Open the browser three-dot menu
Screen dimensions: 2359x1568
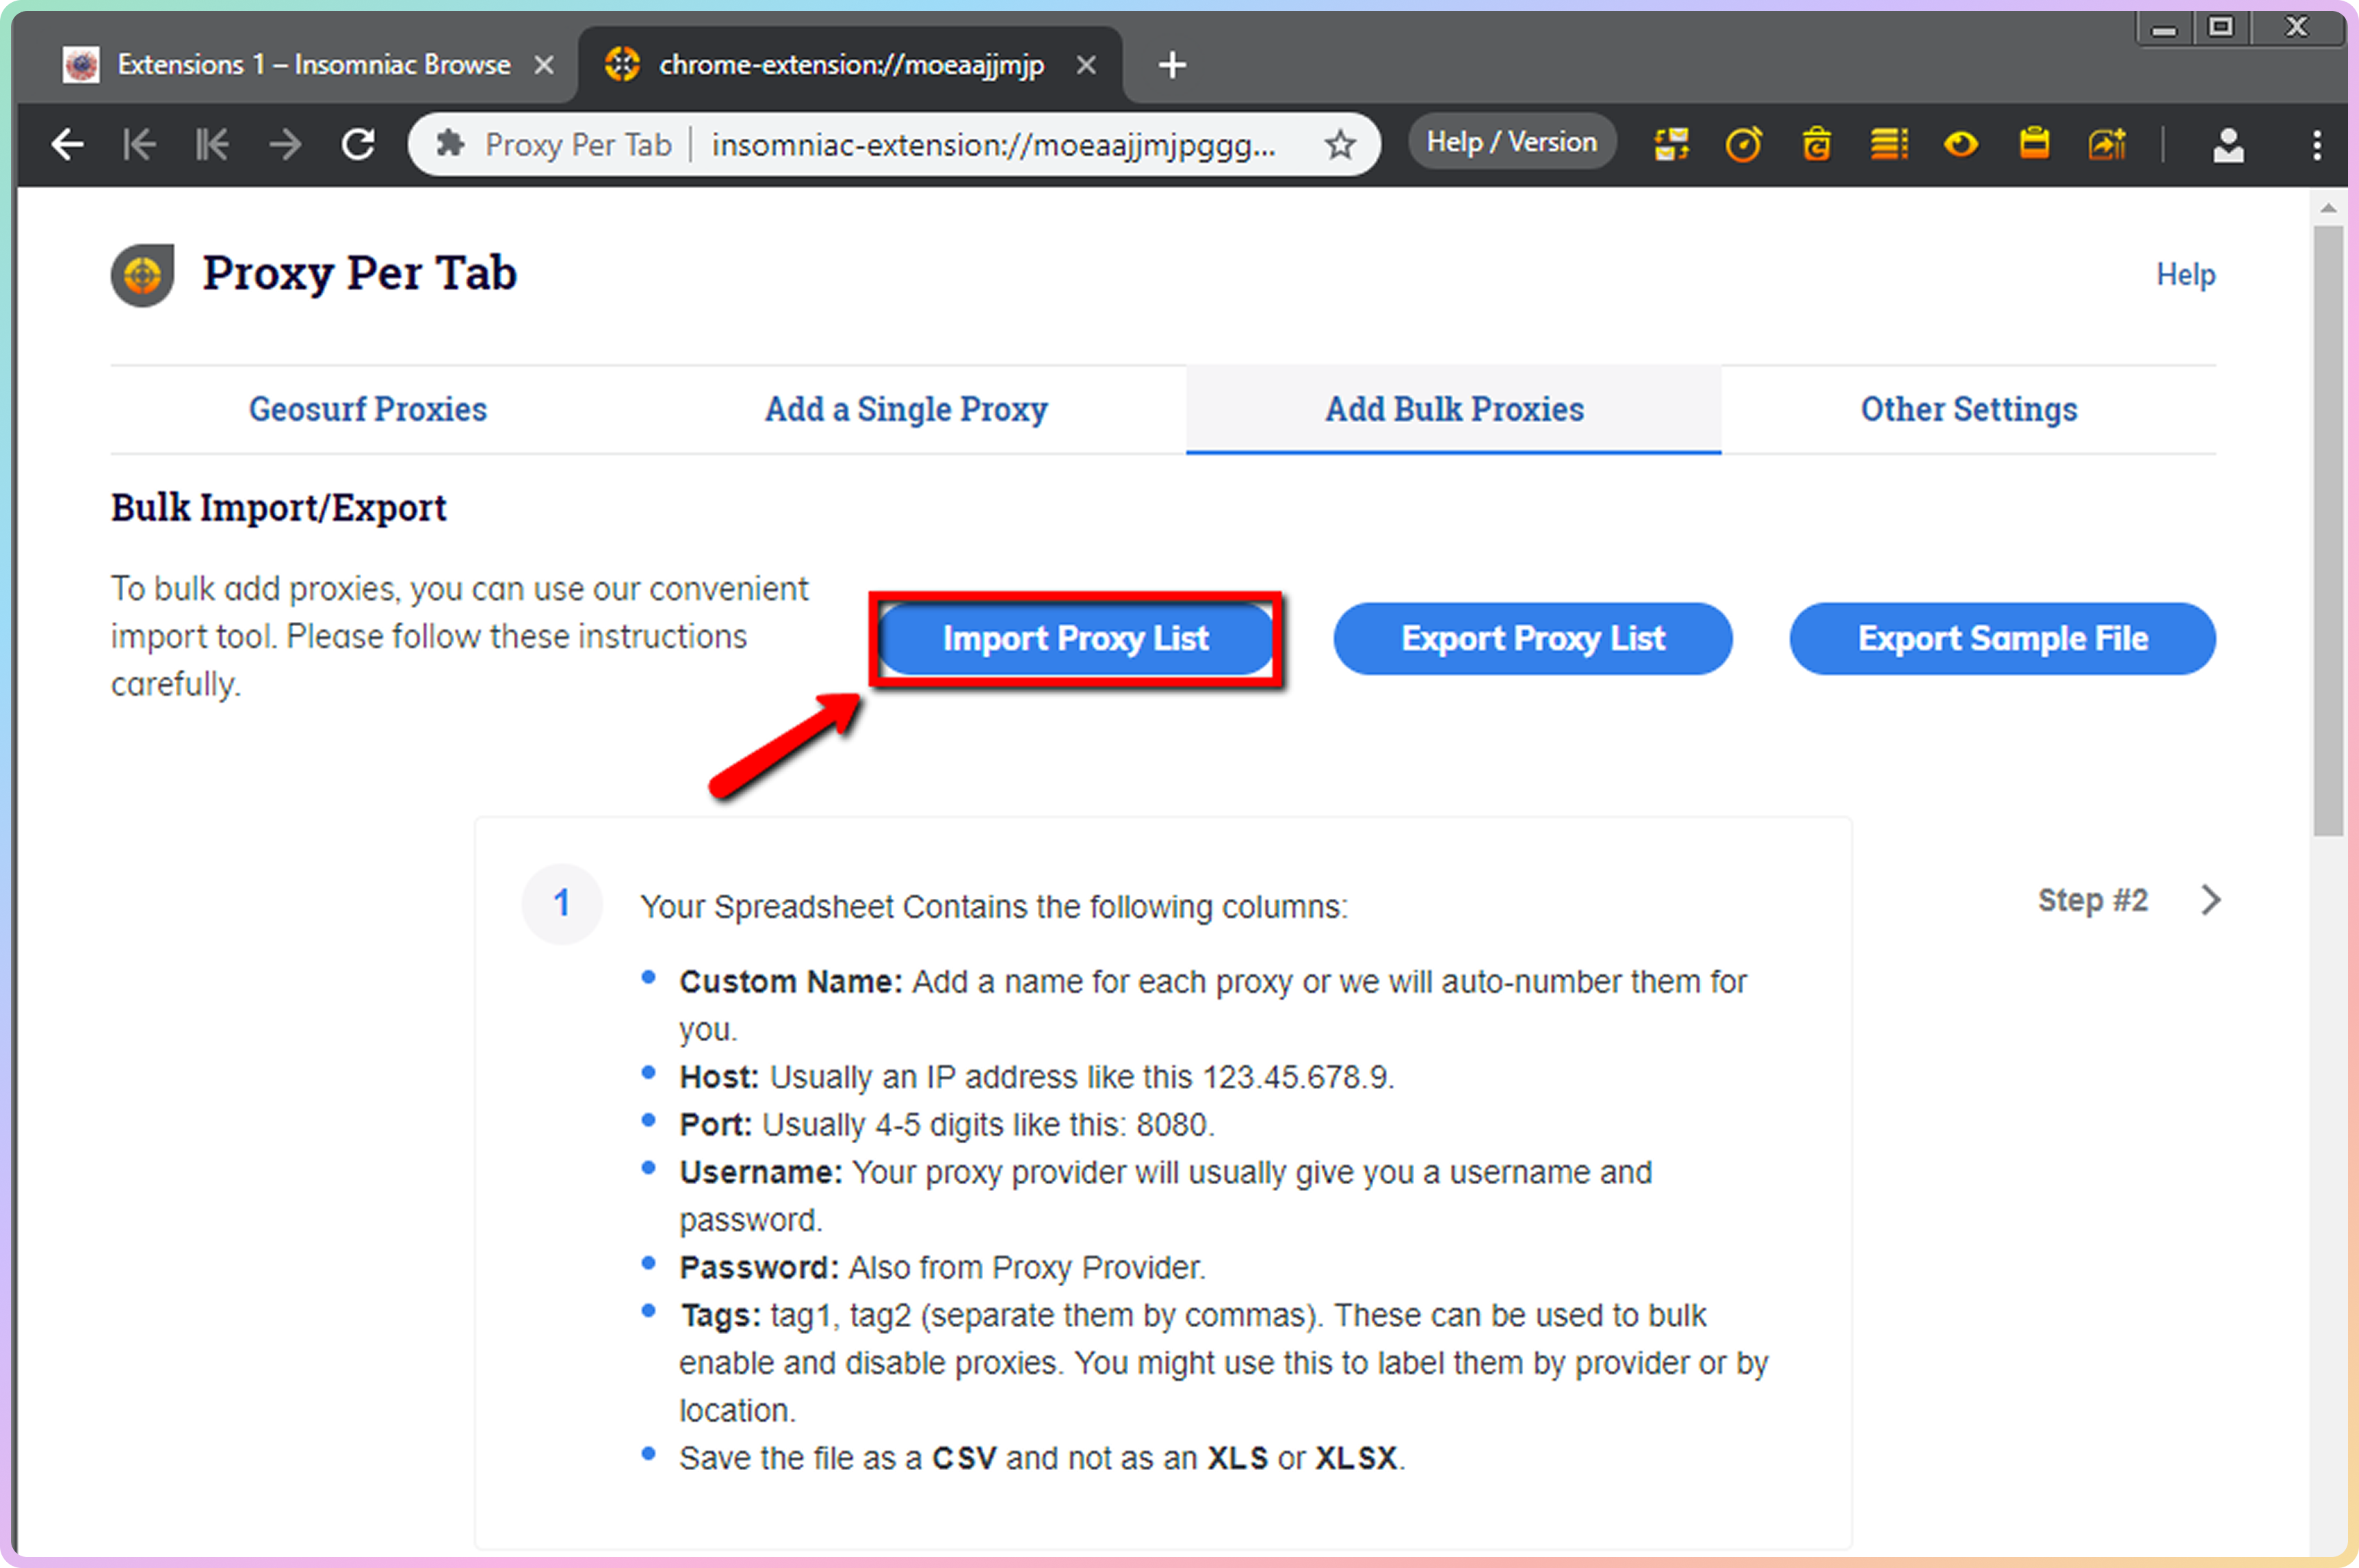(2316, 145)
